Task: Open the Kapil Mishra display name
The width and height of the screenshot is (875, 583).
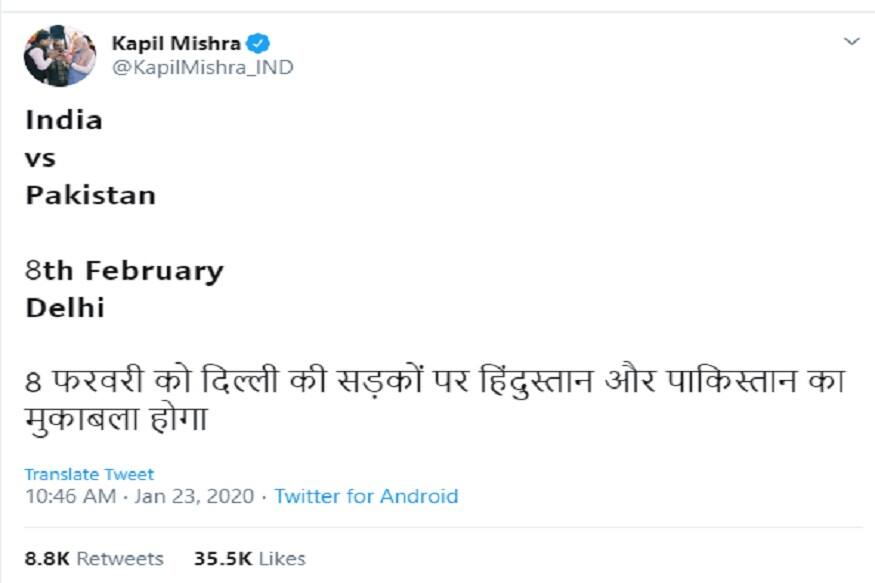Action: pos(176,43)
